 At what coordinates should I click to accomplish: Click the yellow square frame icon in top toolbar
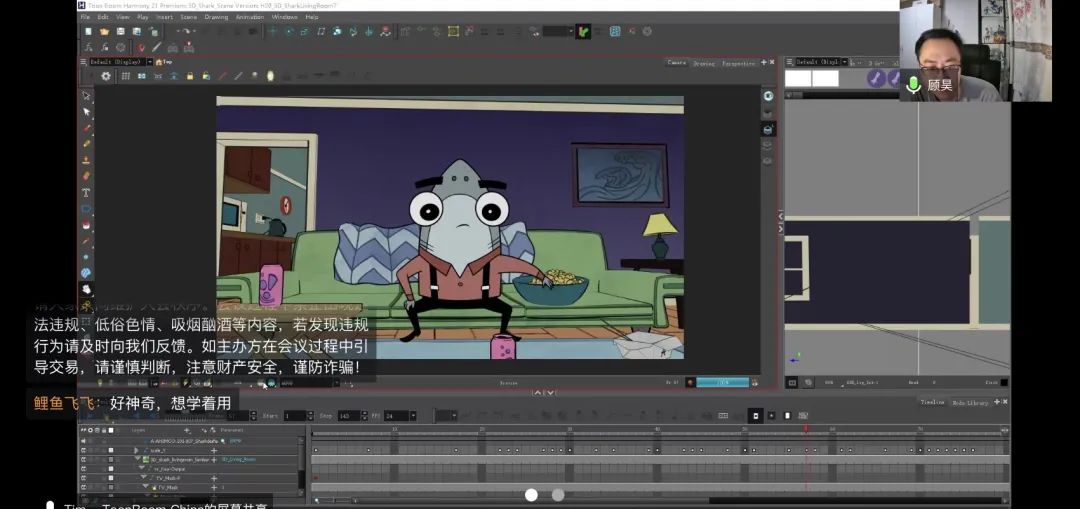pyautogui.click(x=453, y=32)
